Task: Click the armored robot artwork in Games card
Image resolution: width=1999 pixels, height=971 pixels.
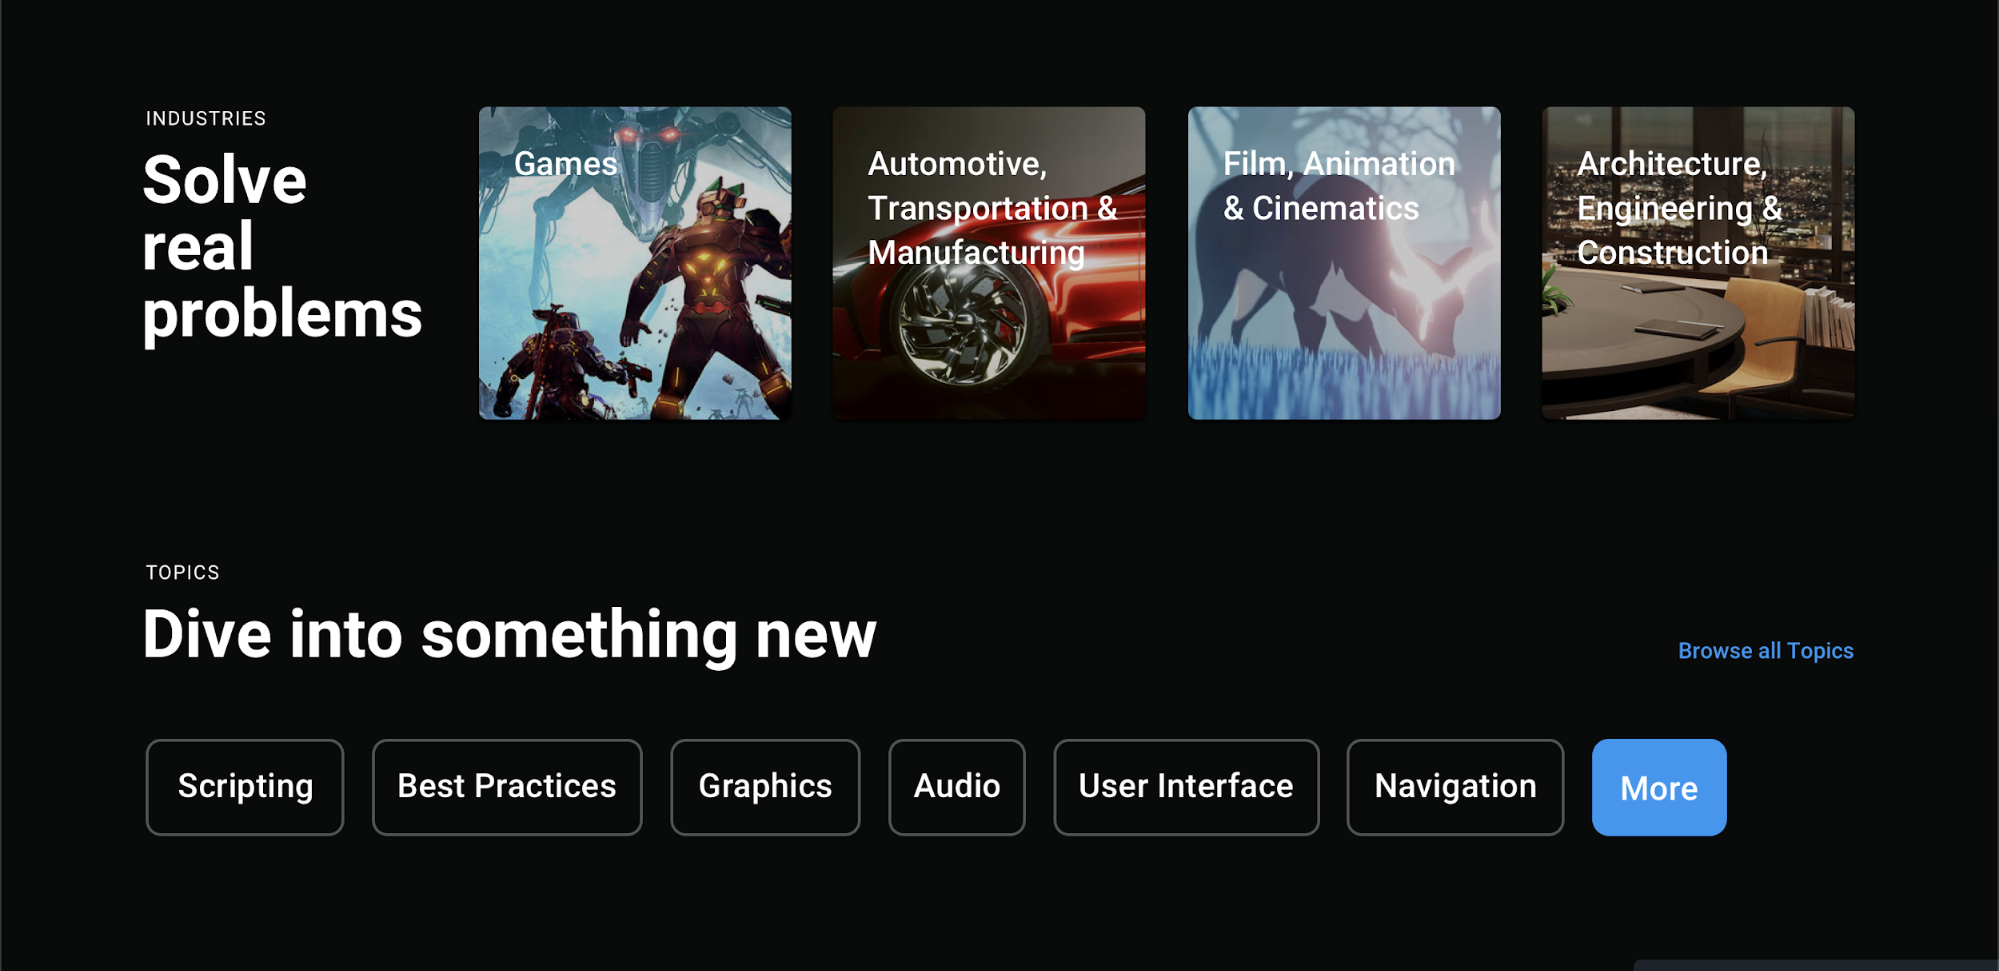Action: click(x=700, y=300)
